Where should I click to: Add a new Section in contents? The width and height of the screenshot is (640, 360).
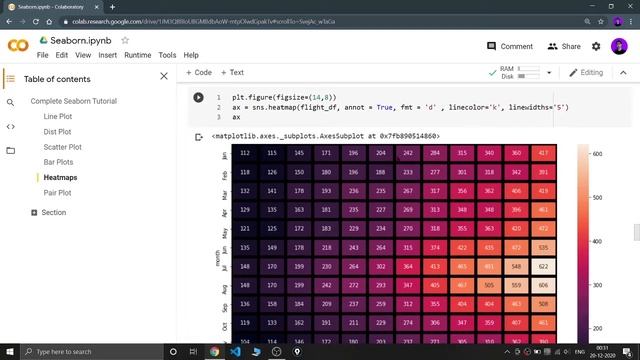(49, 212)
